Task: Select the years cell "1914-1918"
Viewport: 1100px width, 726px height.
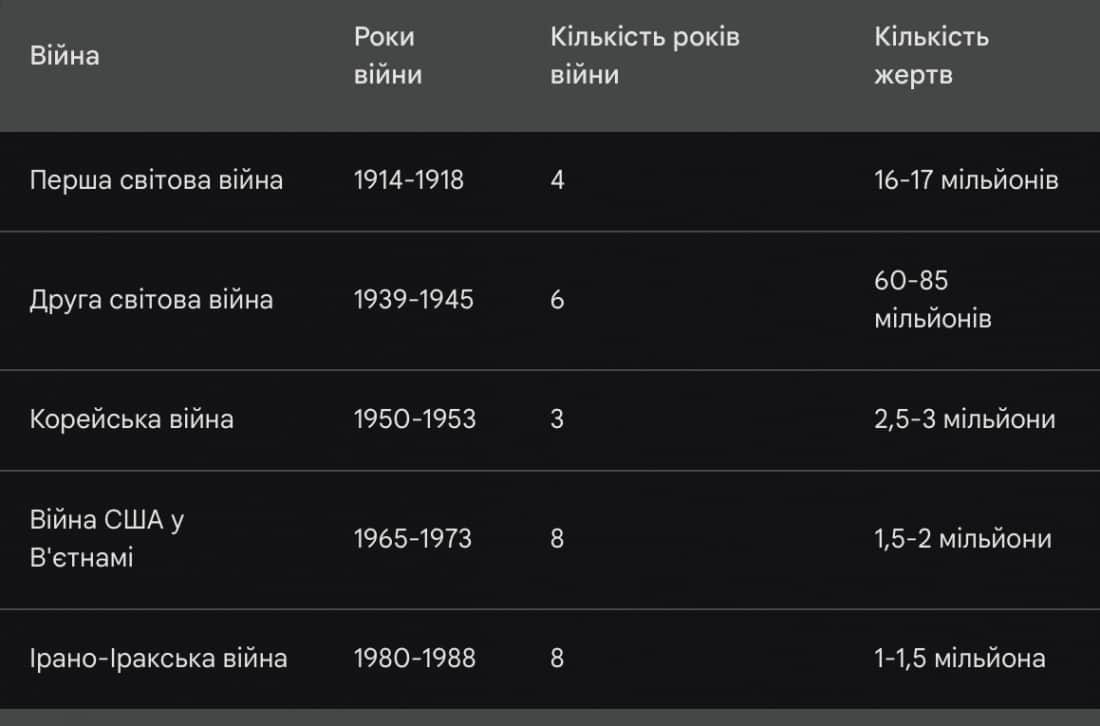Action: 409,181
